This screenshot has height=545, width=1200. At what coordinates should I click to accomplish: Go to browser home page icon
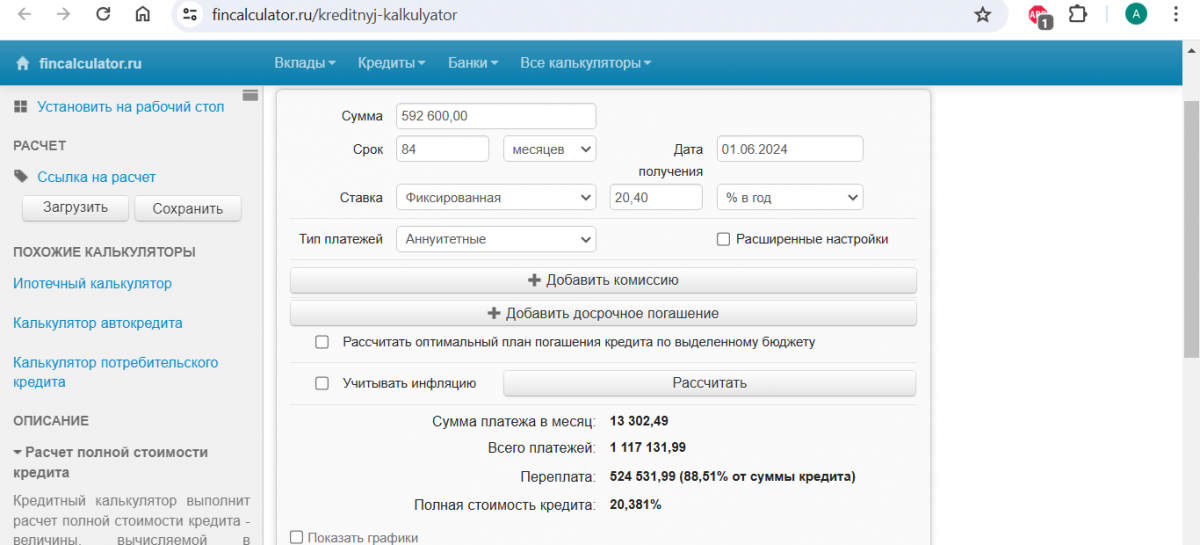tap(143, 15)
